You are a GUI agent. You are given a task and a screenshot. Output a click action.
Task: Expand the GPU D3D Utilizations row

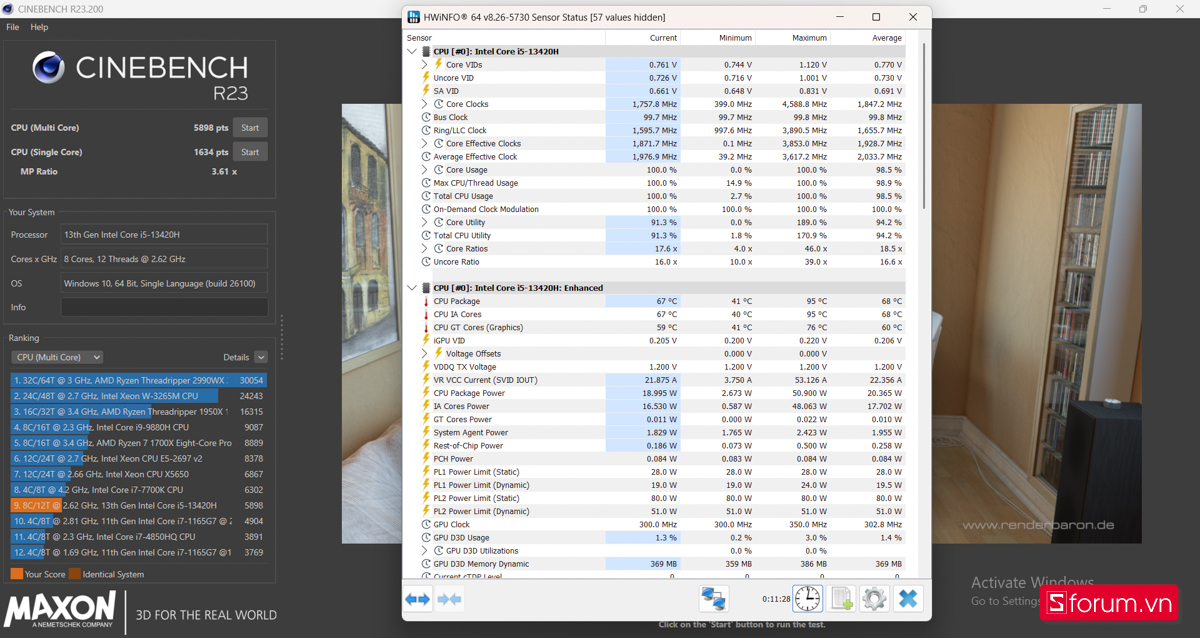coord(425,550)
